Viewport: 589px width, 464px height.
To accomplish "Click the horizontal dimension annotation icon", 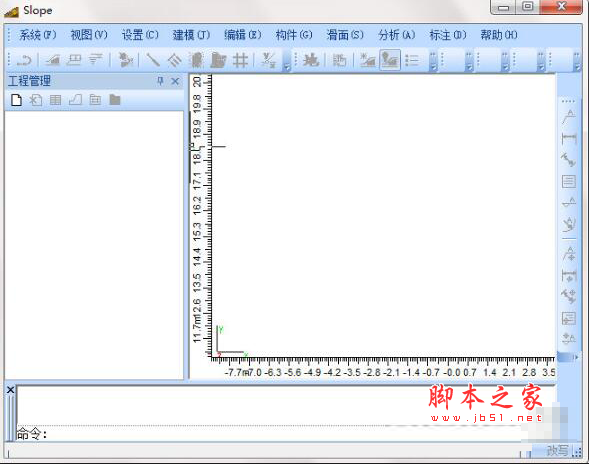I will pyautogui.click(x=569, y=138).
